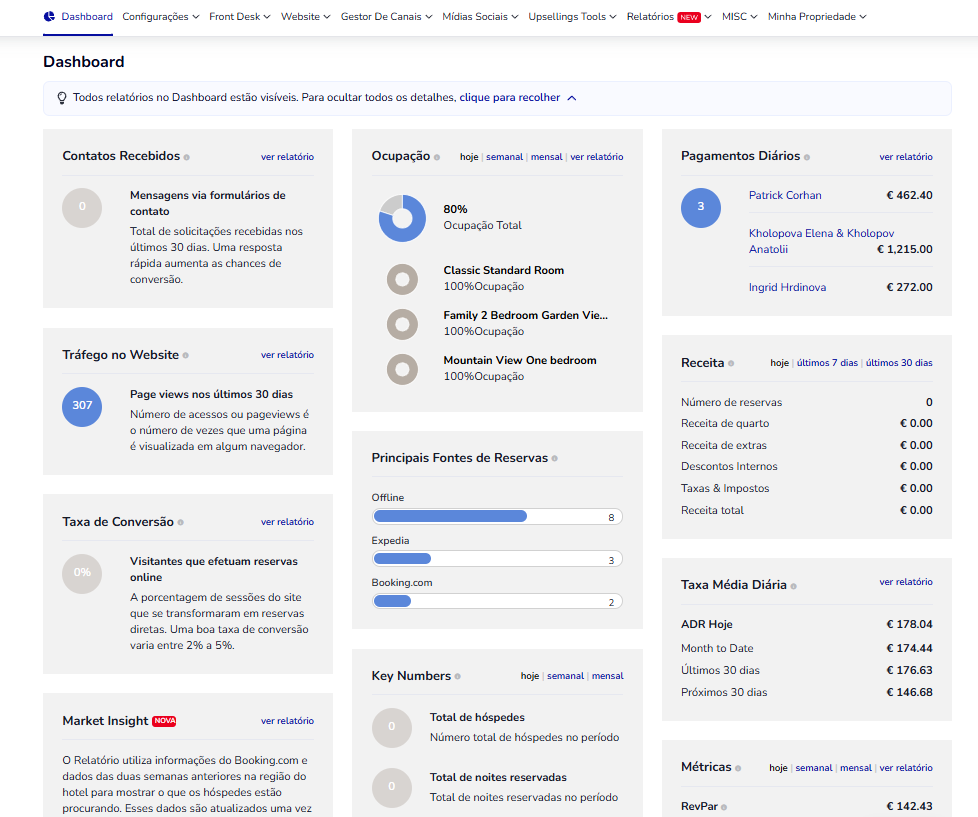Click info dot beside Pagamentos Diários
Viewport: 978px width, 817px height.
(807, 157)
